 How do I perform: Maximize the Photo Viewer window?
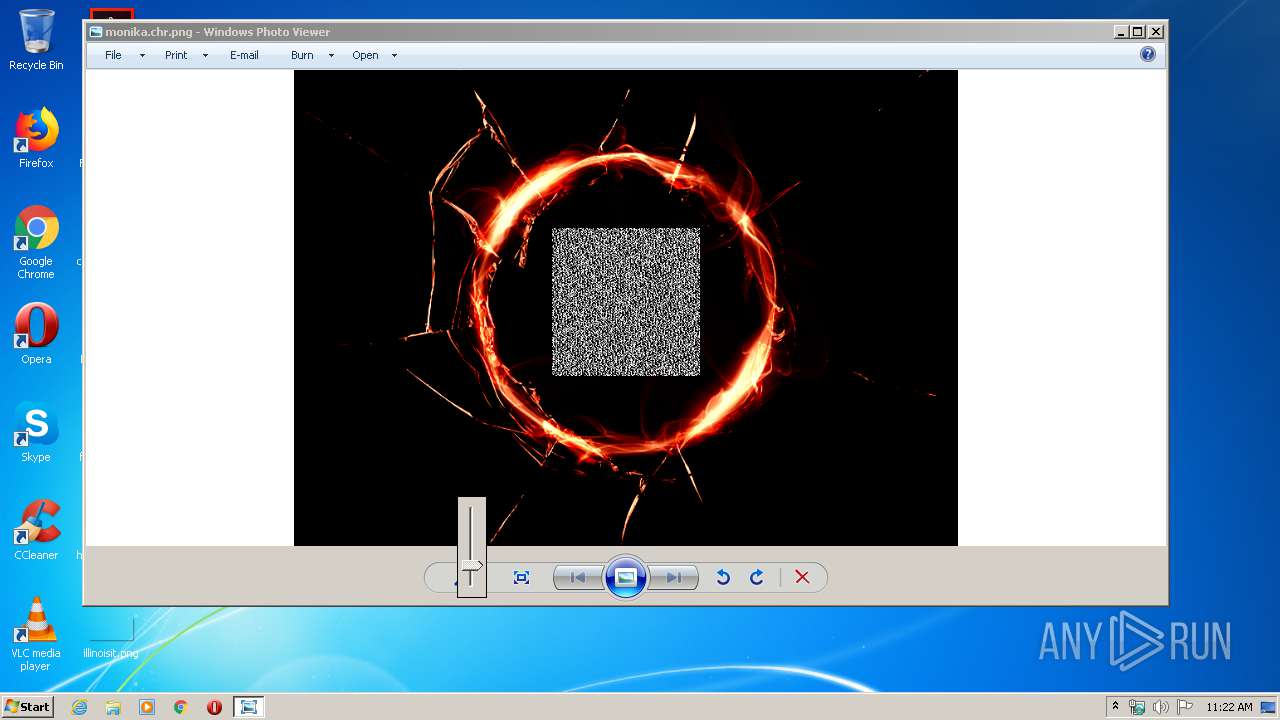1138,32
